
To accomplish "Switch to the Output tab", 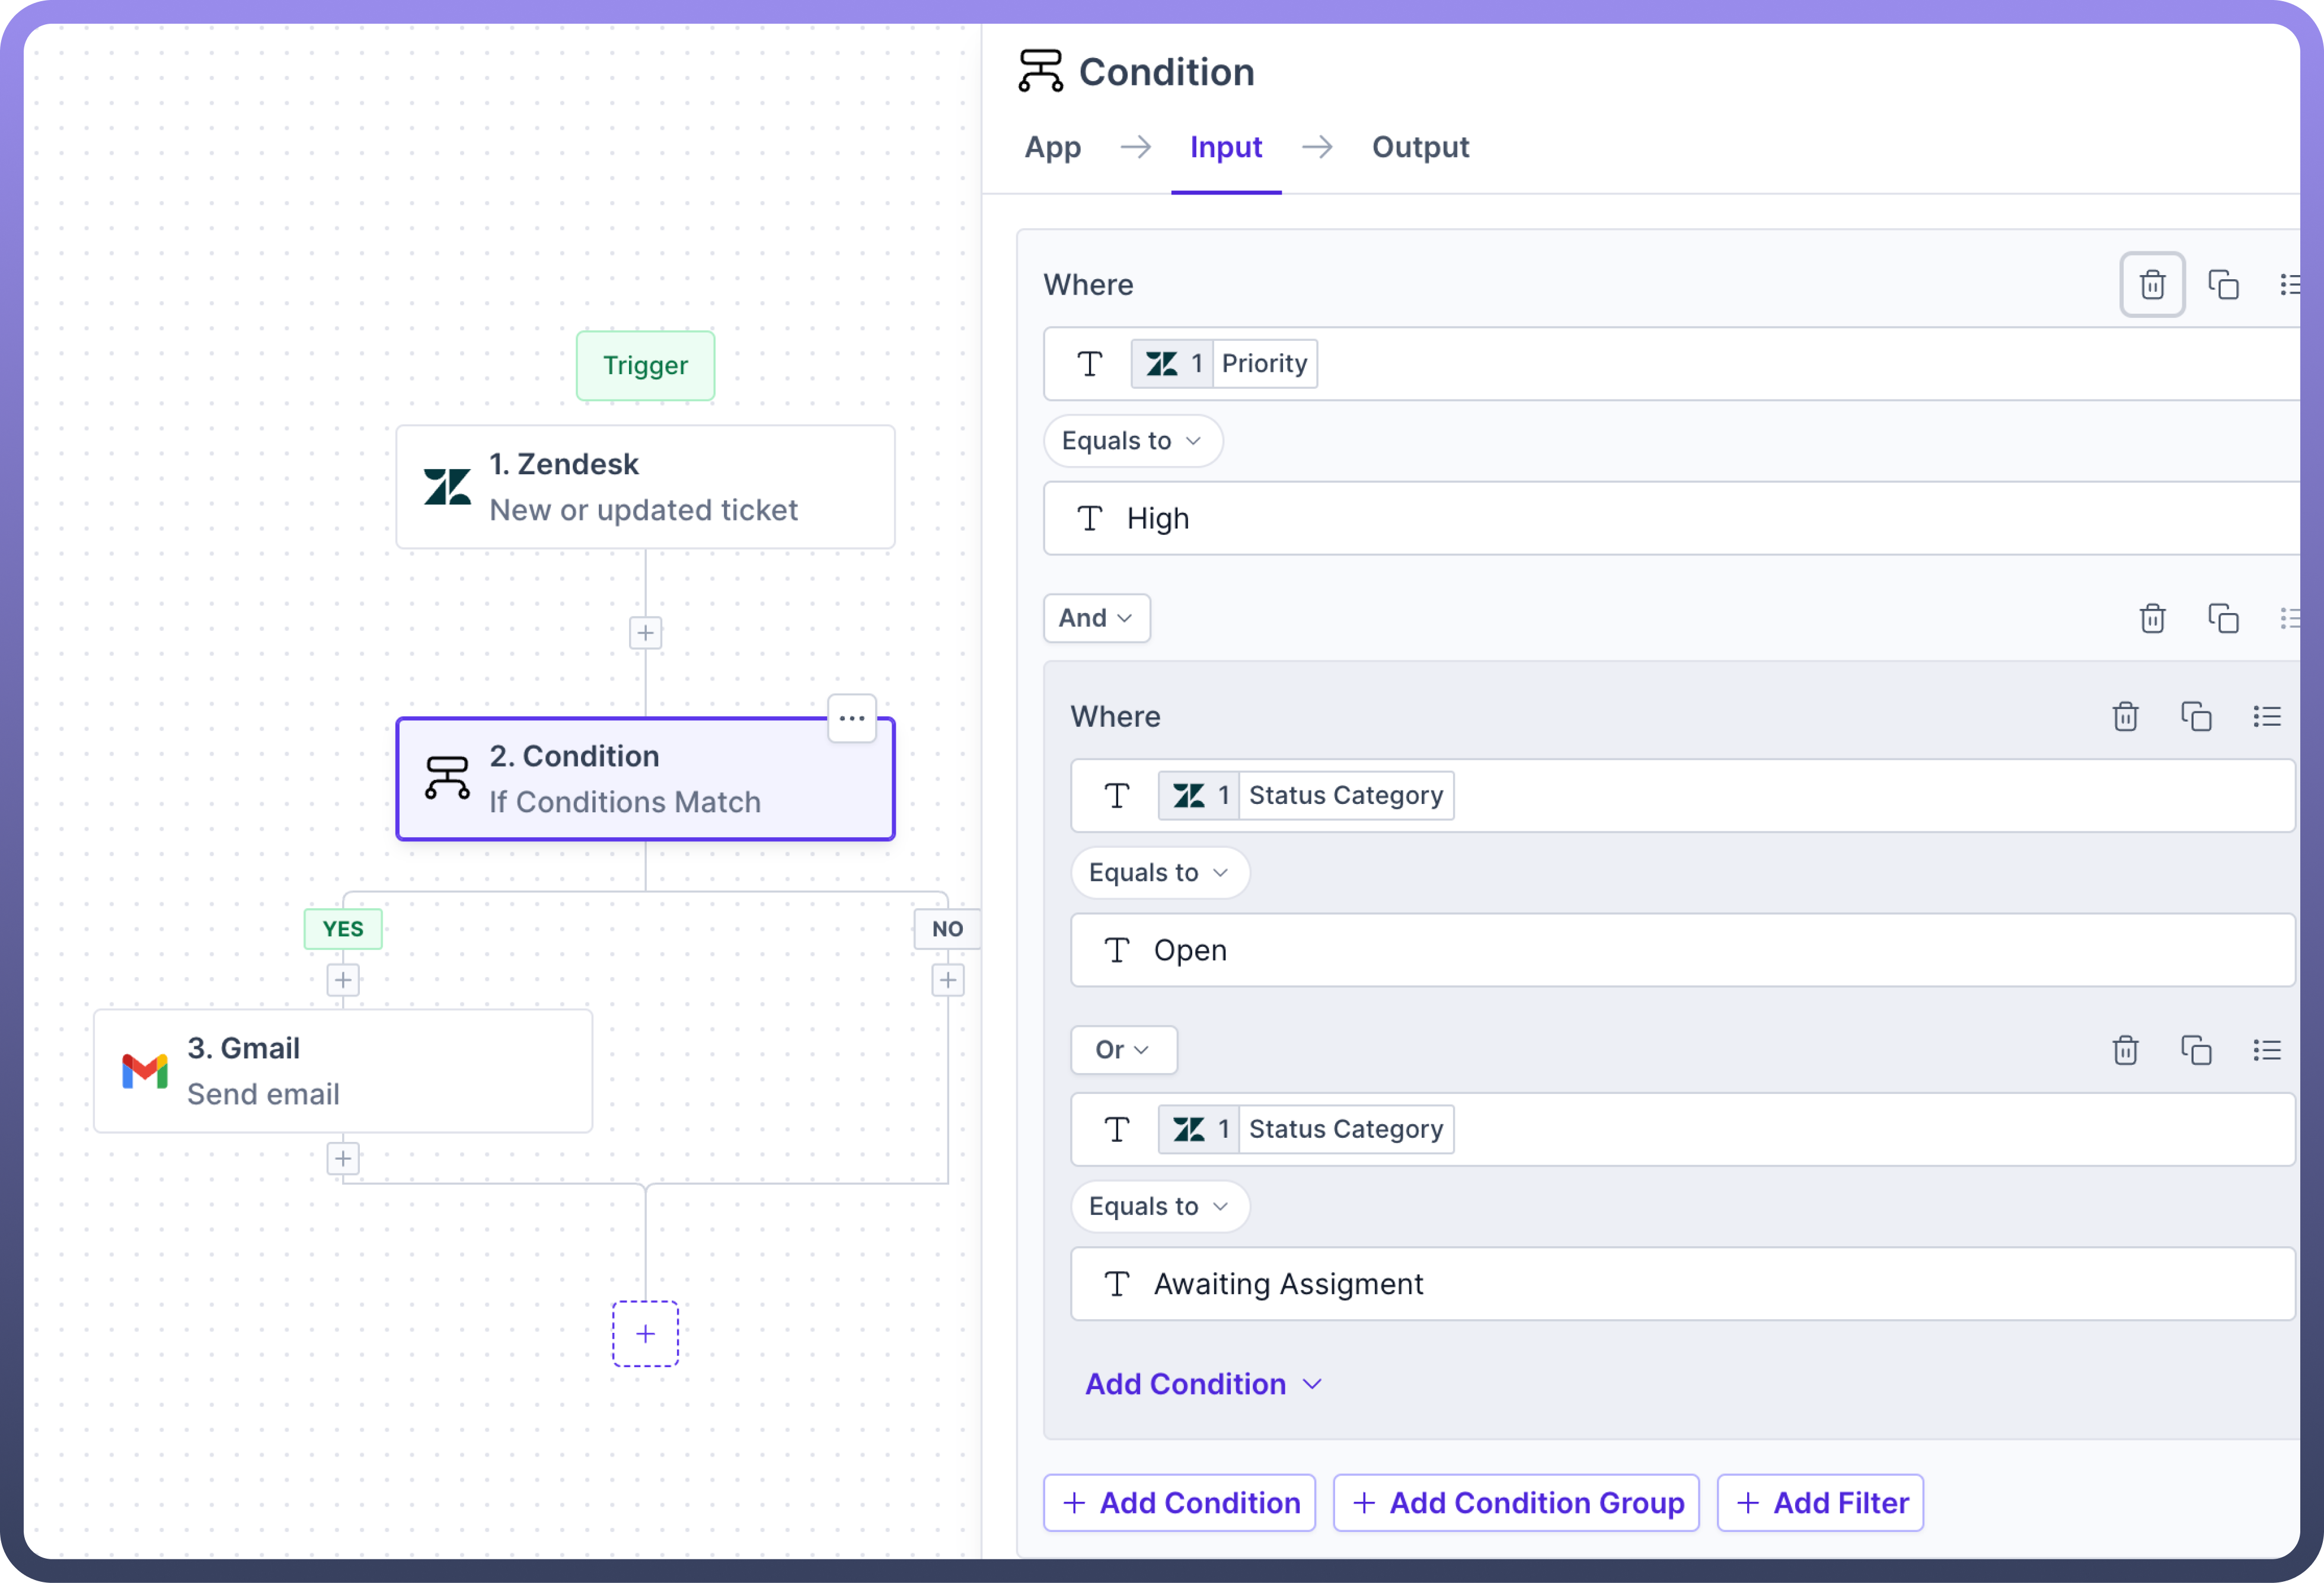I will pos(1419,147).
